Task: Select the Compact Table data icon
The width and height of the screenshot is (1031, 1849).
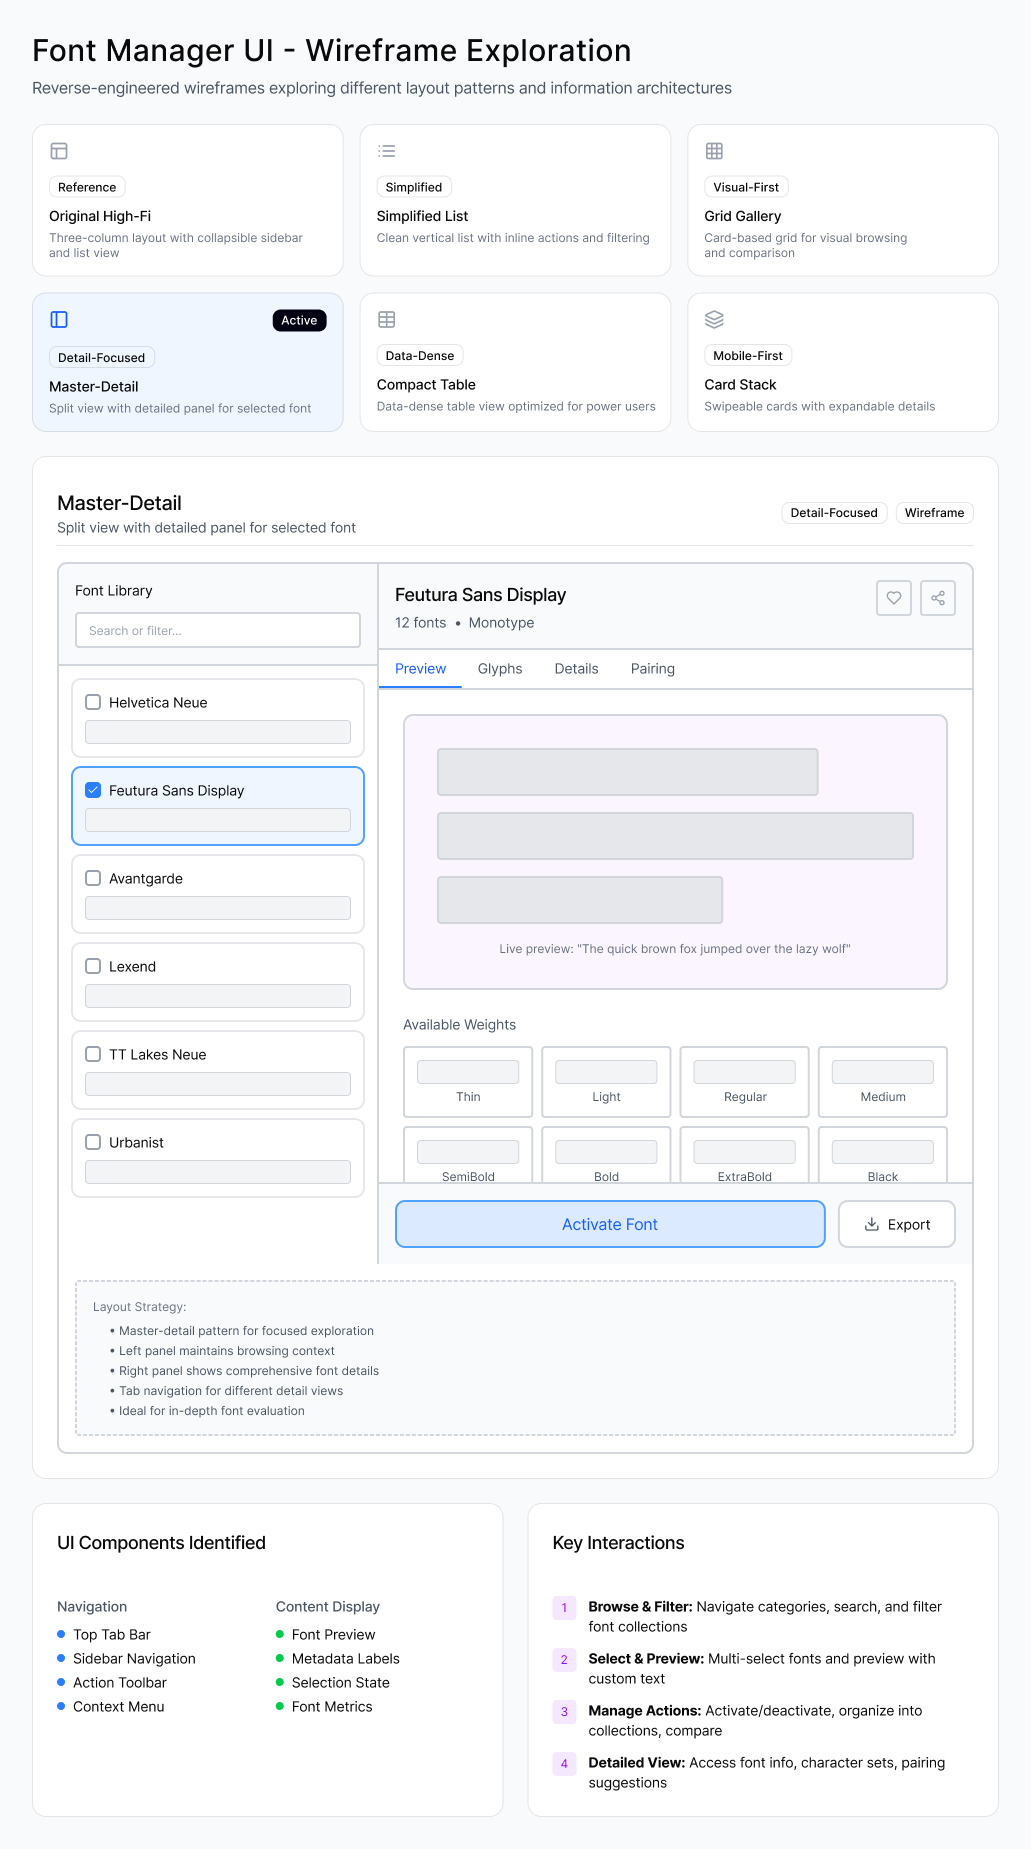Action: pos(387,320)
